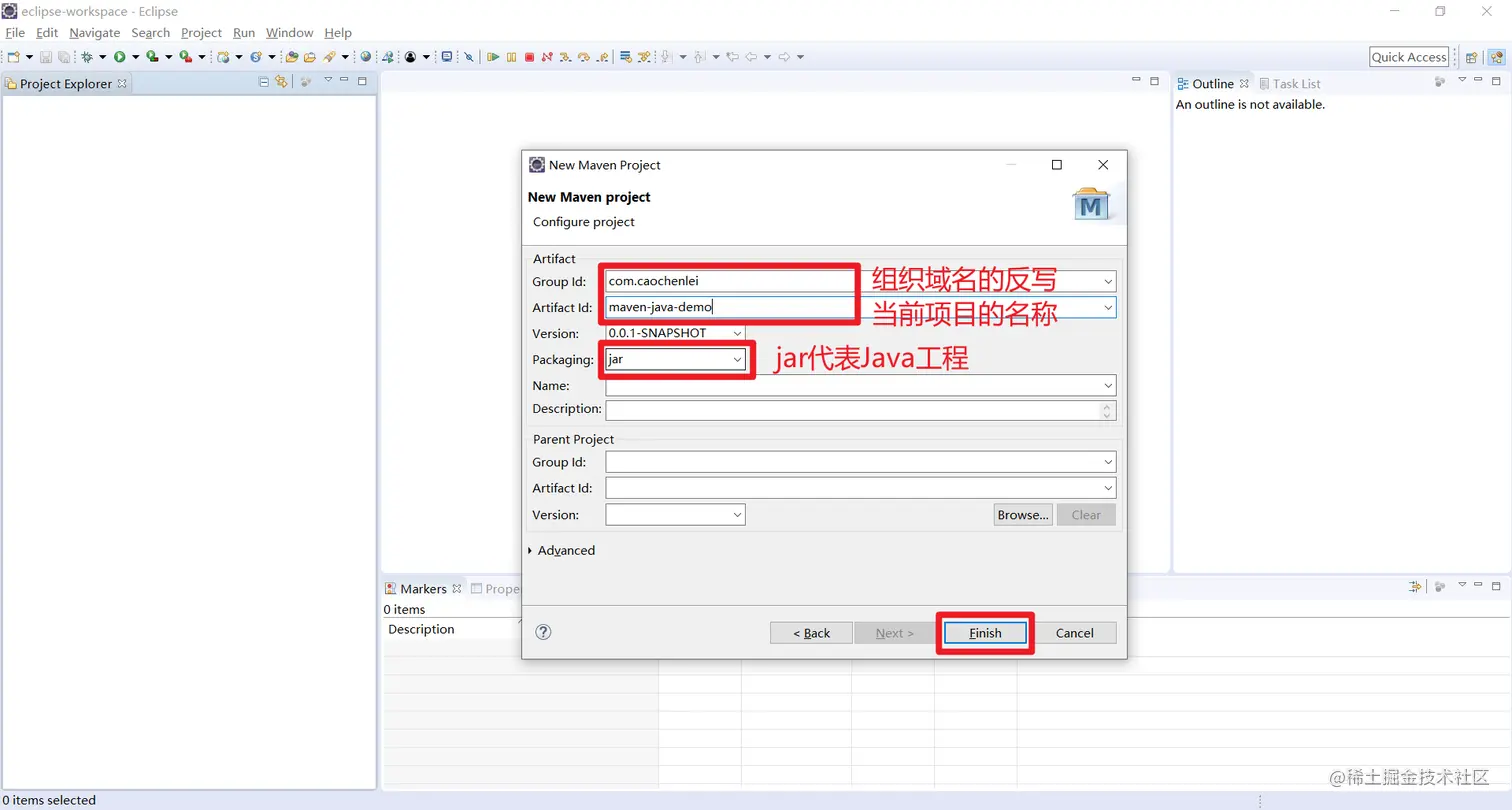
Task: Open the internal web browser globe icon
Action: tap(365, 57)
